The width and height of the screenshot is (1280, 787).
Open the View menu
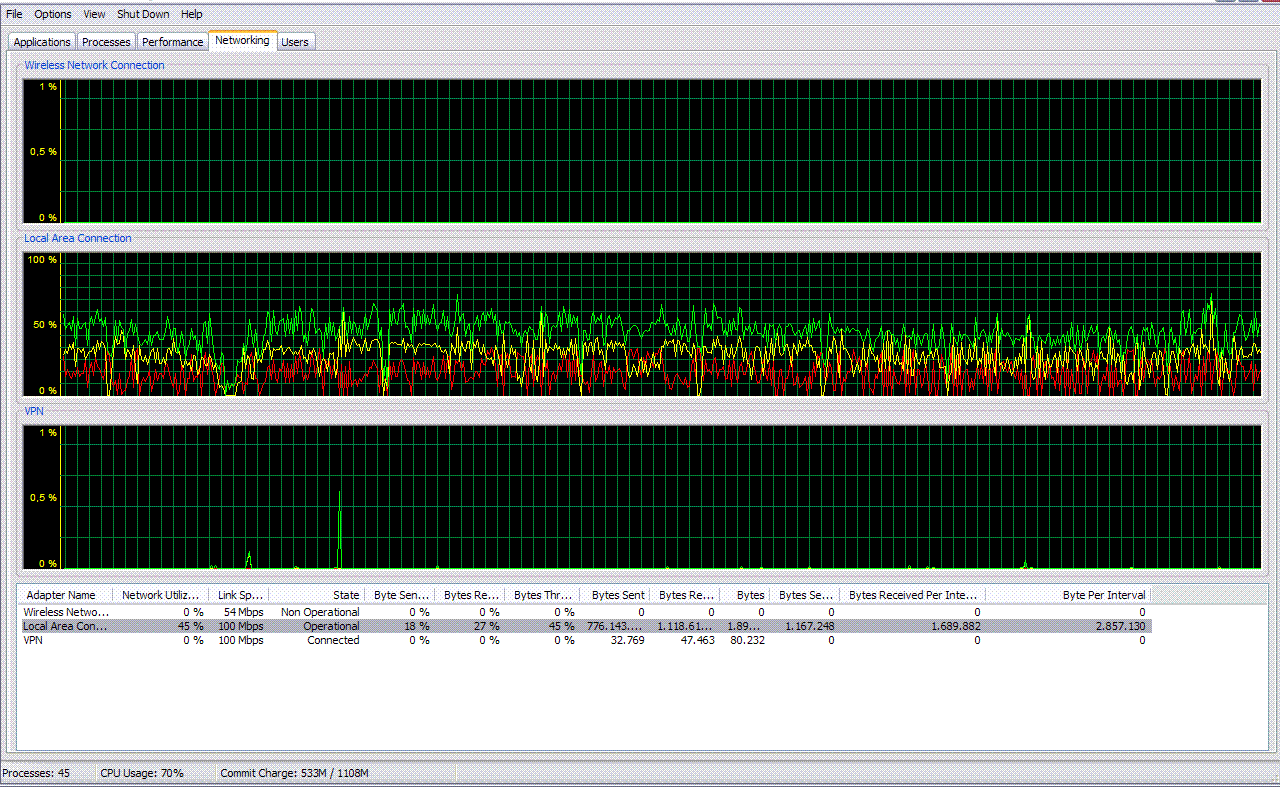click(x=94, y=14)
